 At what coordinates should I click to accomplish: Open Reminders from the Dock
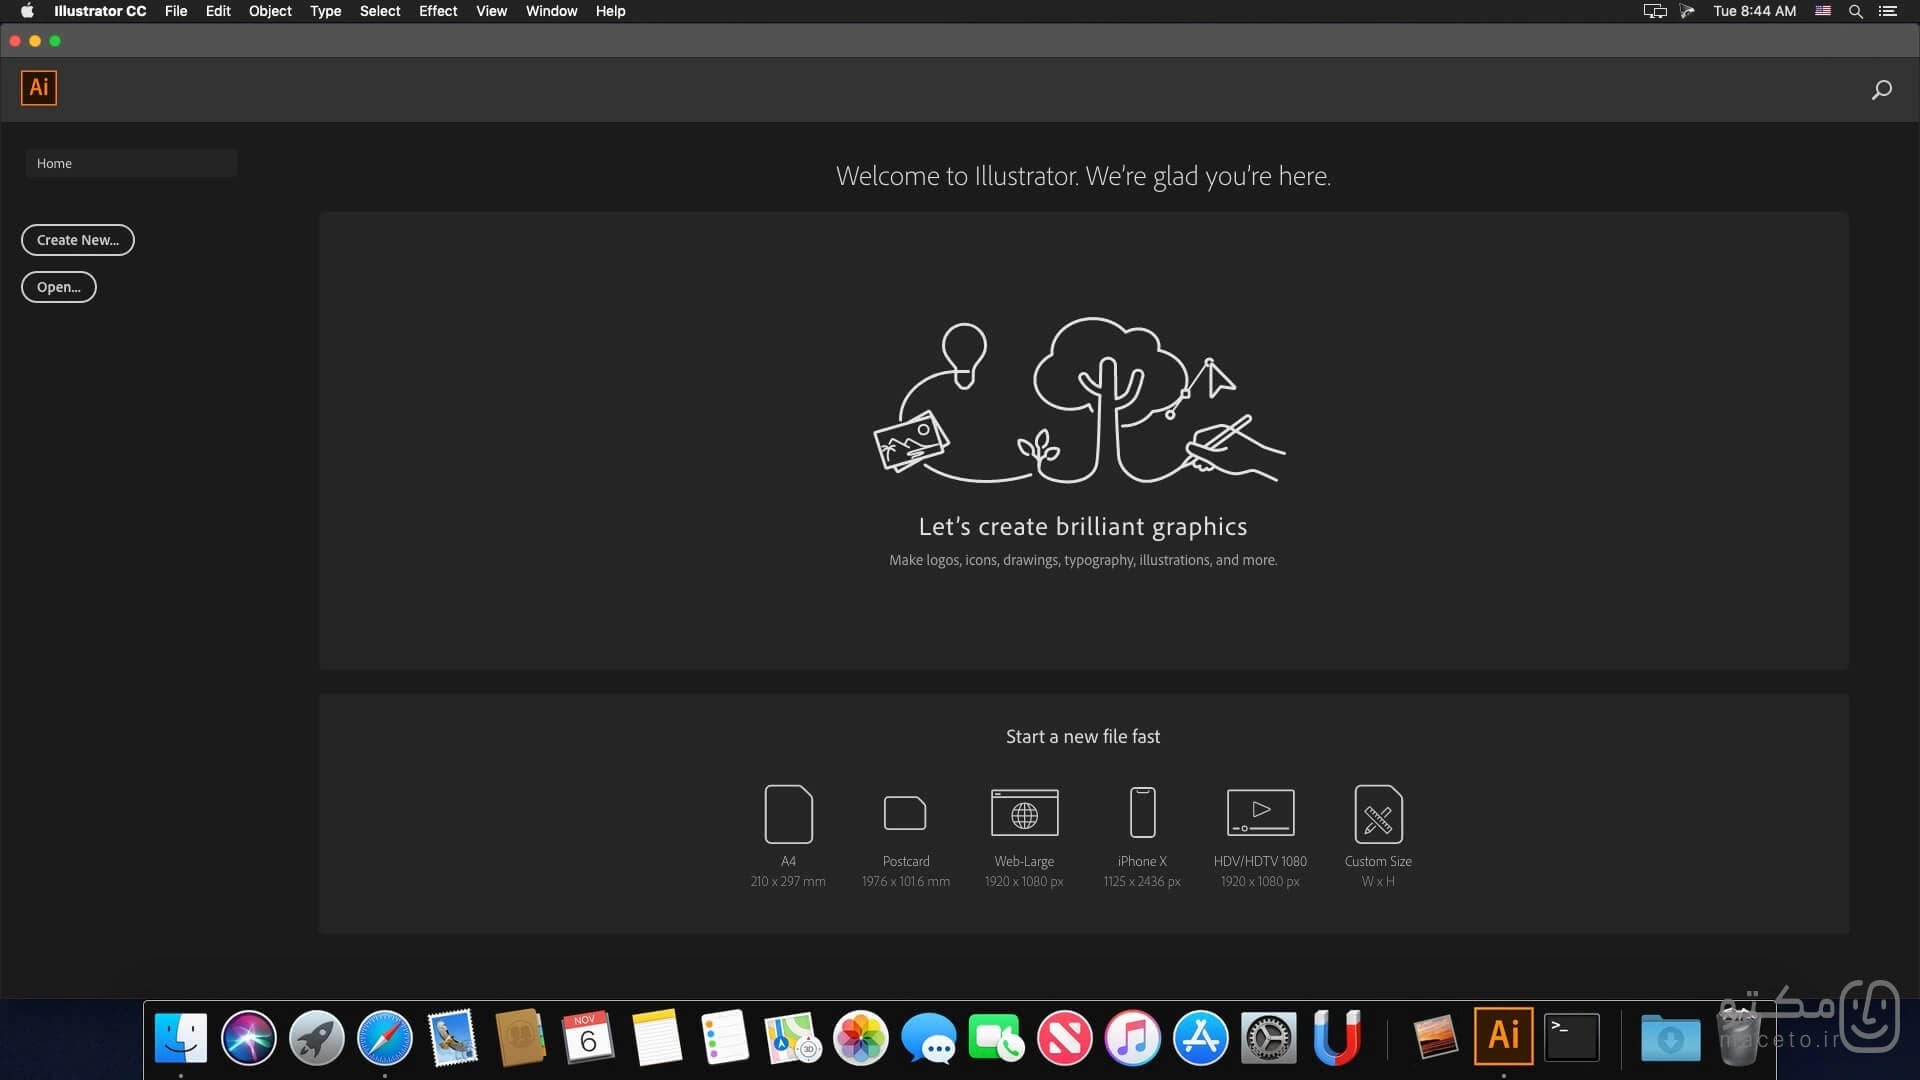[x=725, y=1038]
